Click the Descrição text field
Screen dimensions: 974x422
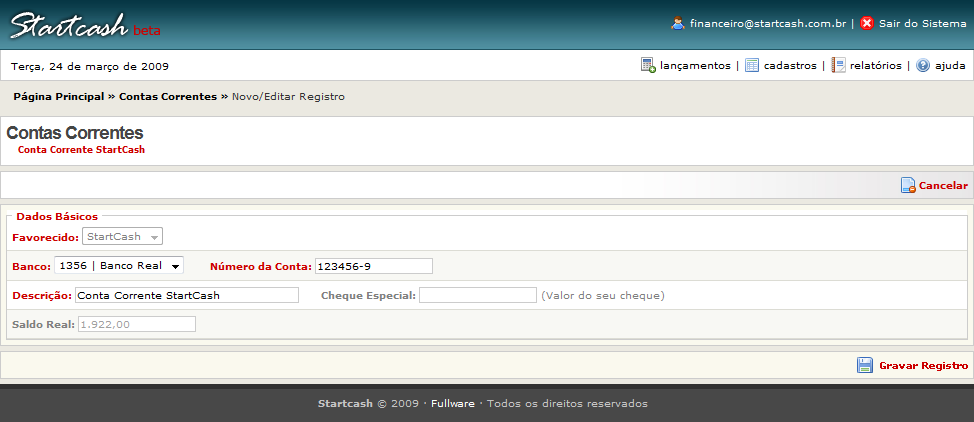186,295
